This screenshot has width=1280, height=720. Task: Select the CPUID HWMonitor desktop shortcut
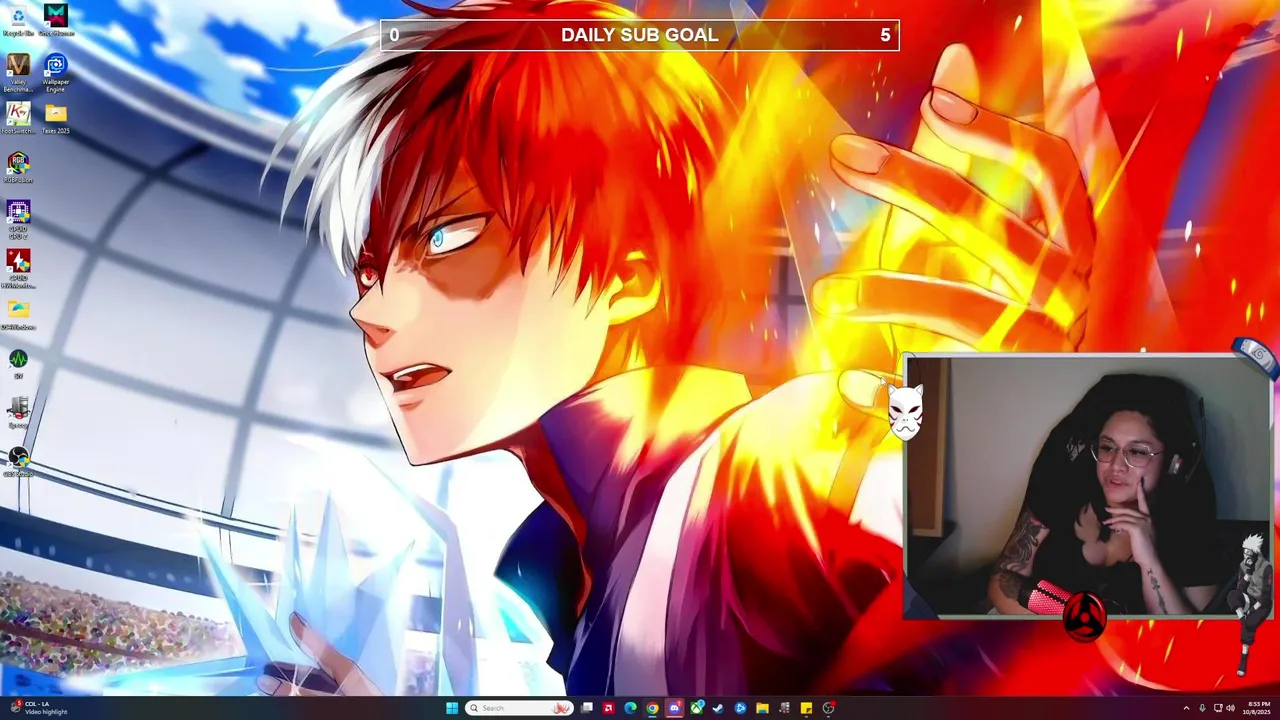[x=18, y=268]
